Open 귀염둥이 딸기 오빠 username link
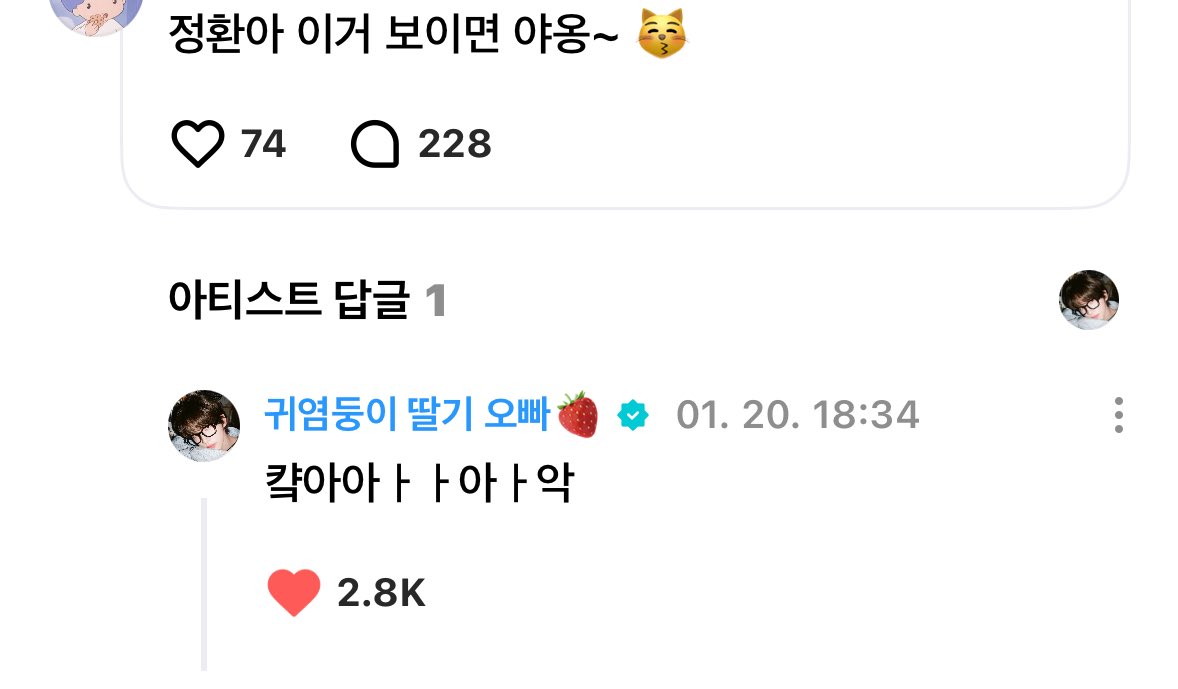1178x689 pixels. (x=407, y=414)
